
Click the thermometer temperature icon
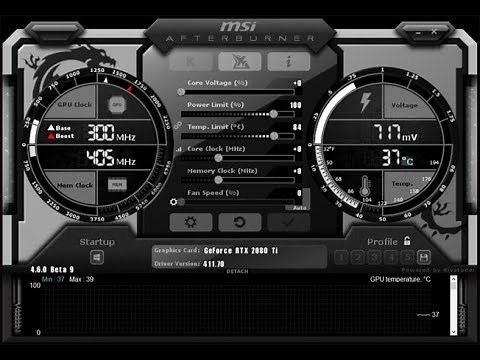365,186
